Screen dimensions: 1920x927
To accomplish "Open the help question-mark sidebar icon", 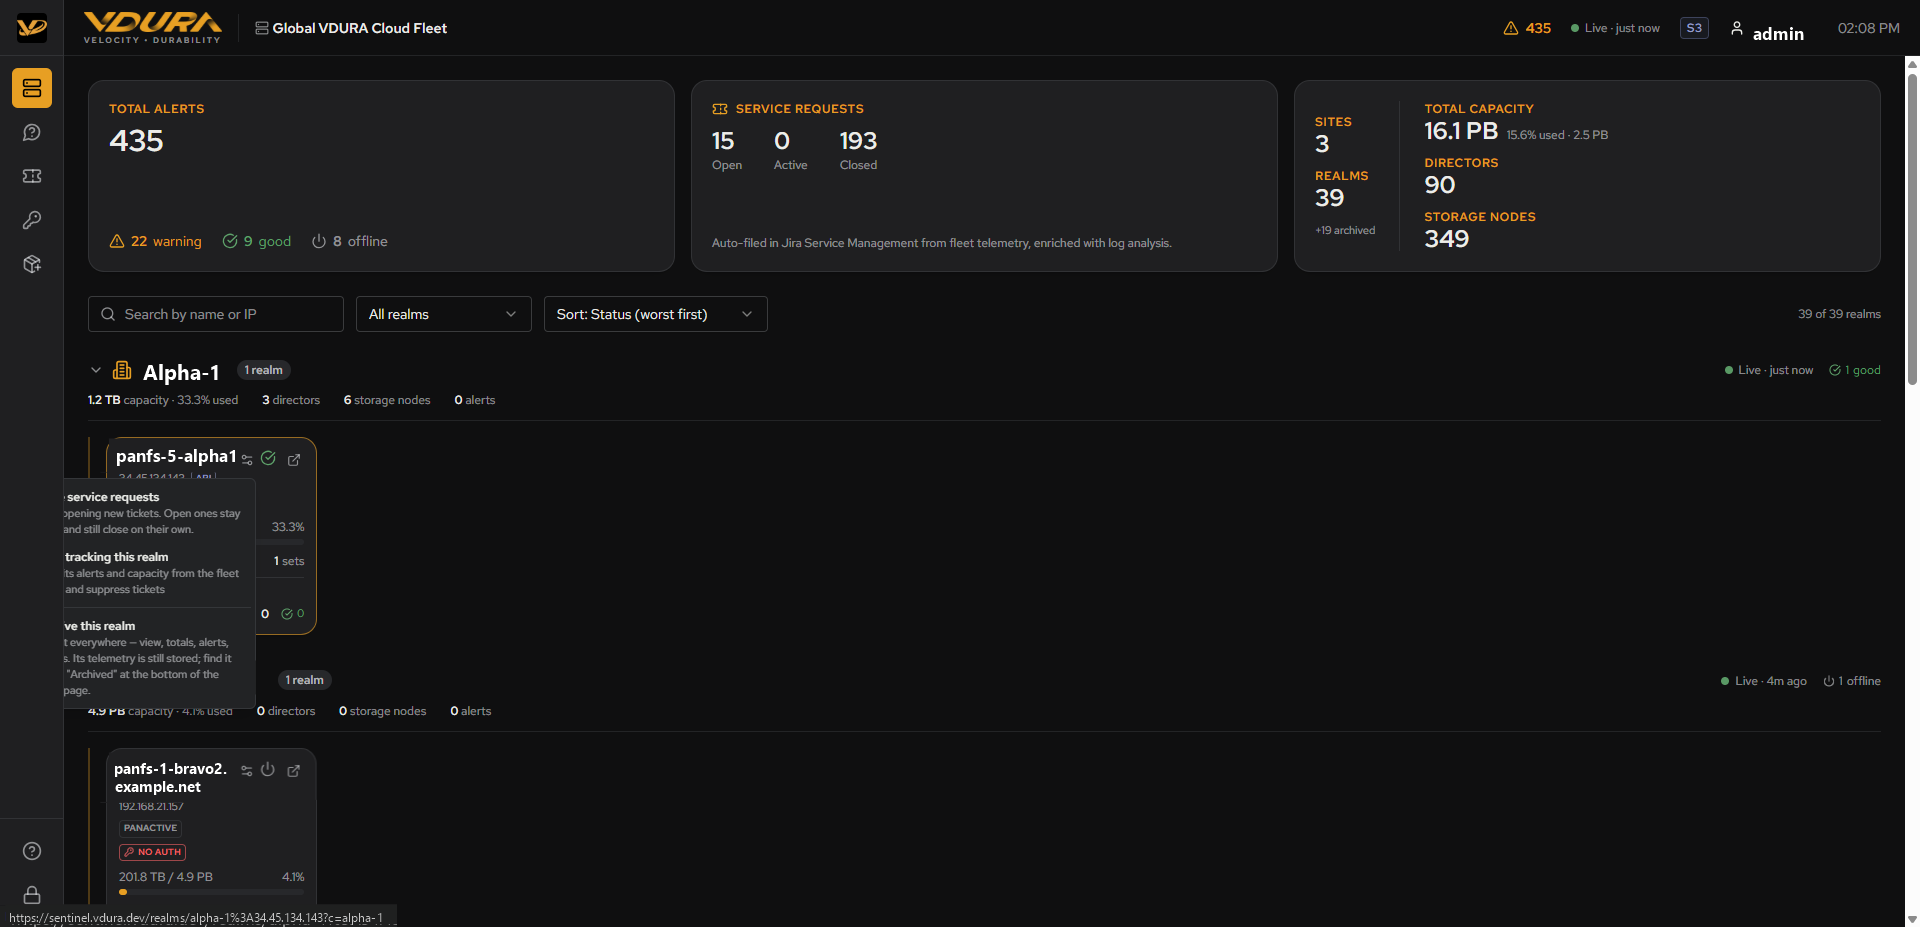I will click(x=32, y=851).
